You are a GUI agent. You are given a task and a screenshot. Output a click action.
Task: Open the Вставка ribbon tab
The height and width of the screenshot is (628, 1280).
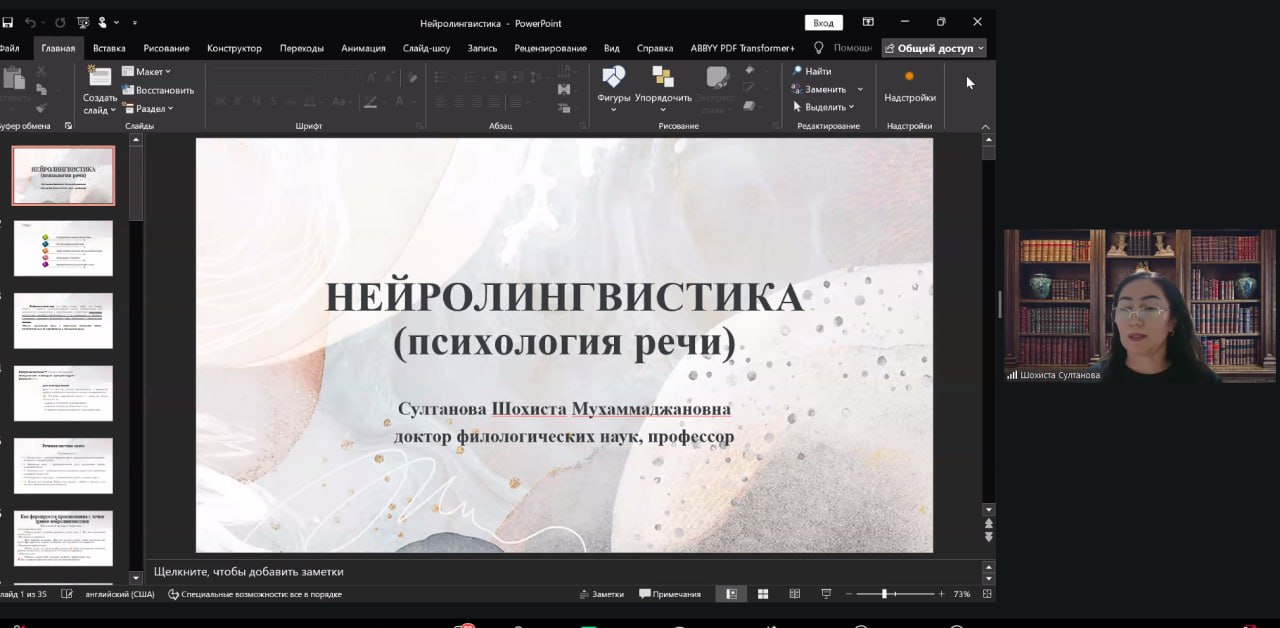click(109, 48)
